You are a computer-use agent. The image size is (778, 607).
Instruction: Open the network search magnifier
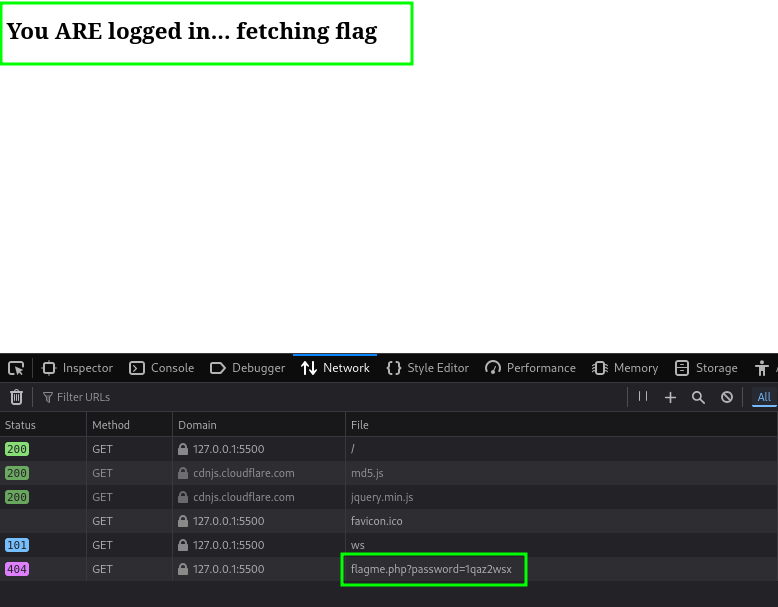pyautogui.click(x=699, y=397)
